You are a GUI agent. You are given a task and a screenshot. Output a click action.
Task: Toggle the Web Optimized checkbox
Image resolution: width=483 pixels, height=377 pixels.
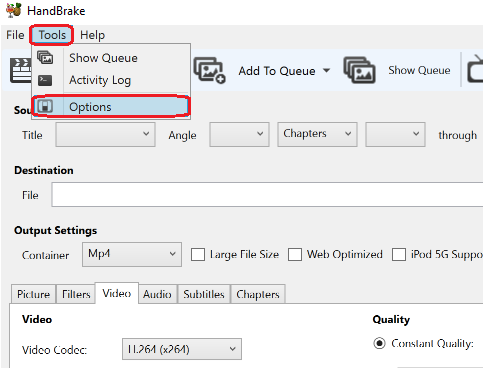point(295,254)
